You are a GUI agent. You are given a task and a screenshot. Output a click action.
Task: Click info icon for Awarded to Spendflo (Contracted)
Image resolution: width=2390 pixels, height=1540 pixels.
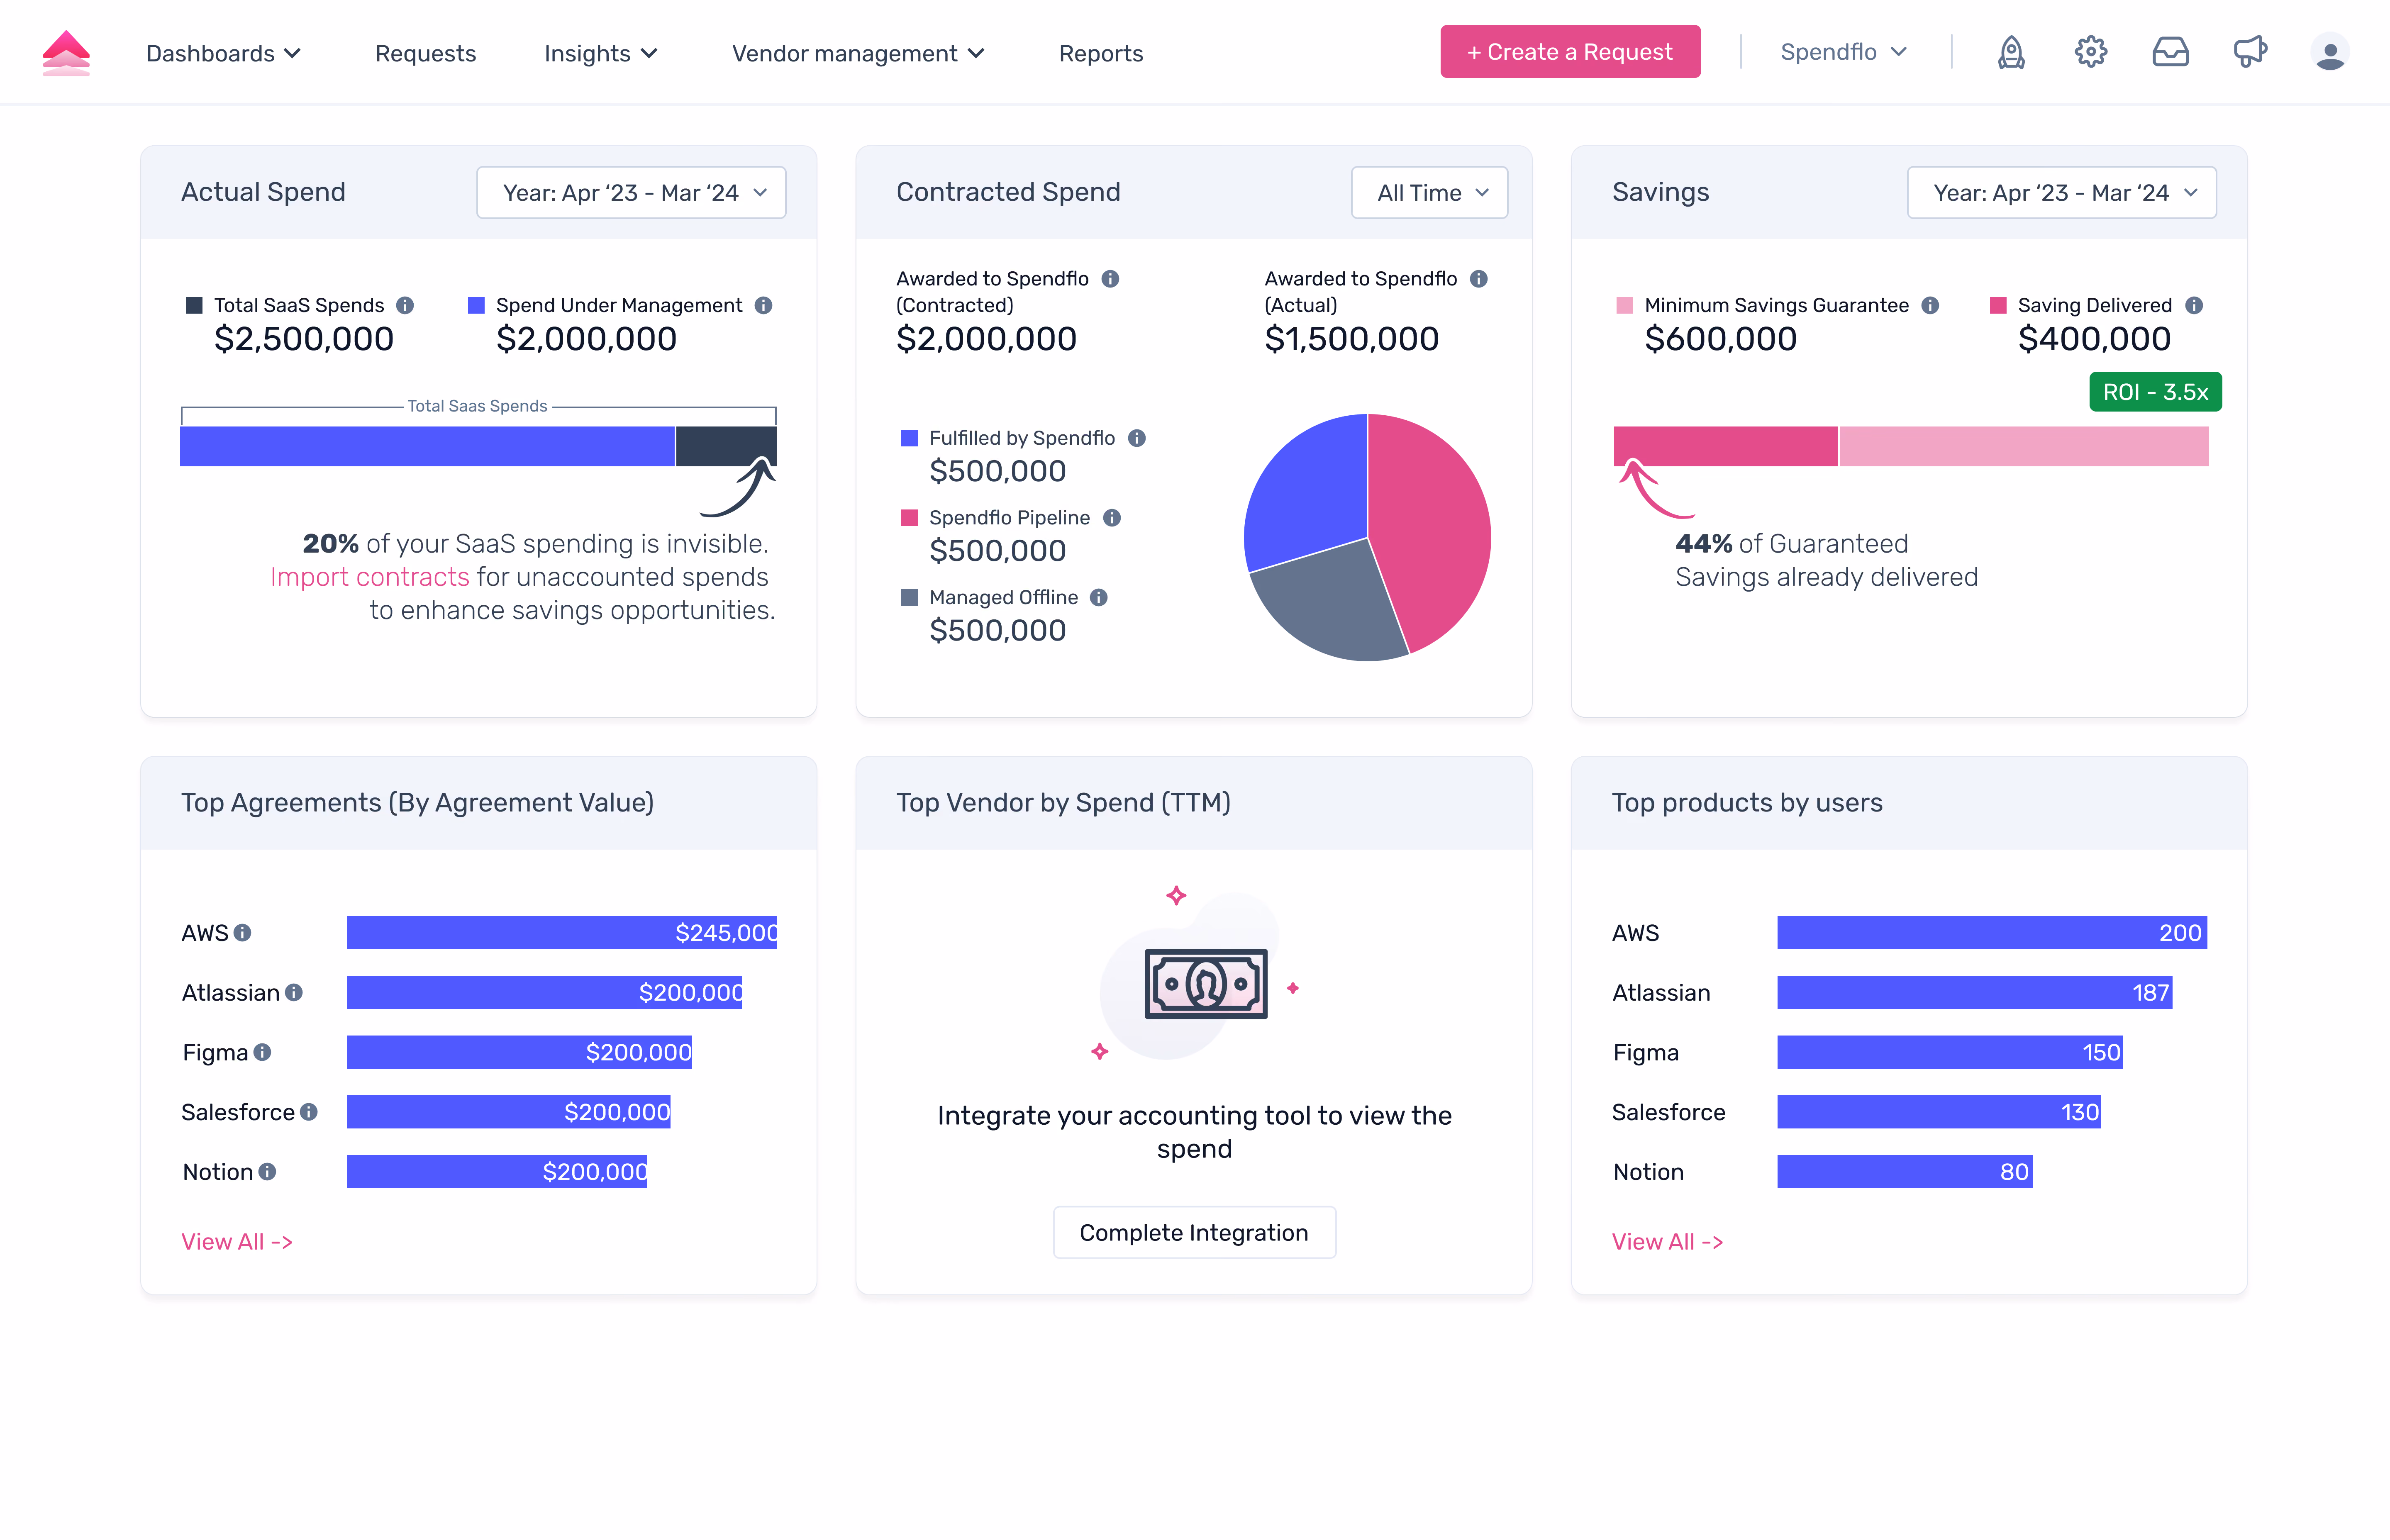click(x=1110, y=279)
